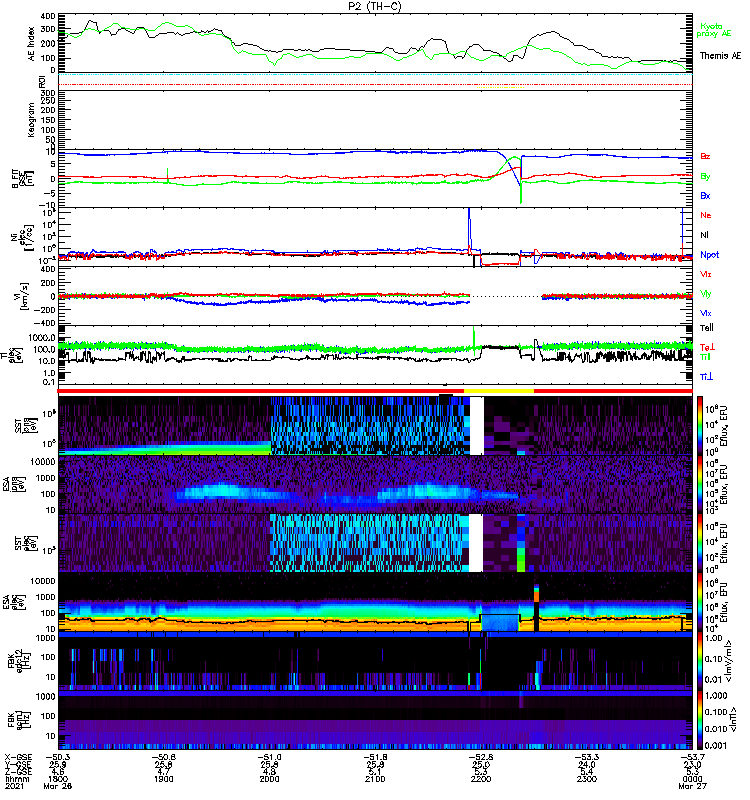The image size is (750, 800).
Task: Select the Themis AE legend label
Action: [720, 56]
